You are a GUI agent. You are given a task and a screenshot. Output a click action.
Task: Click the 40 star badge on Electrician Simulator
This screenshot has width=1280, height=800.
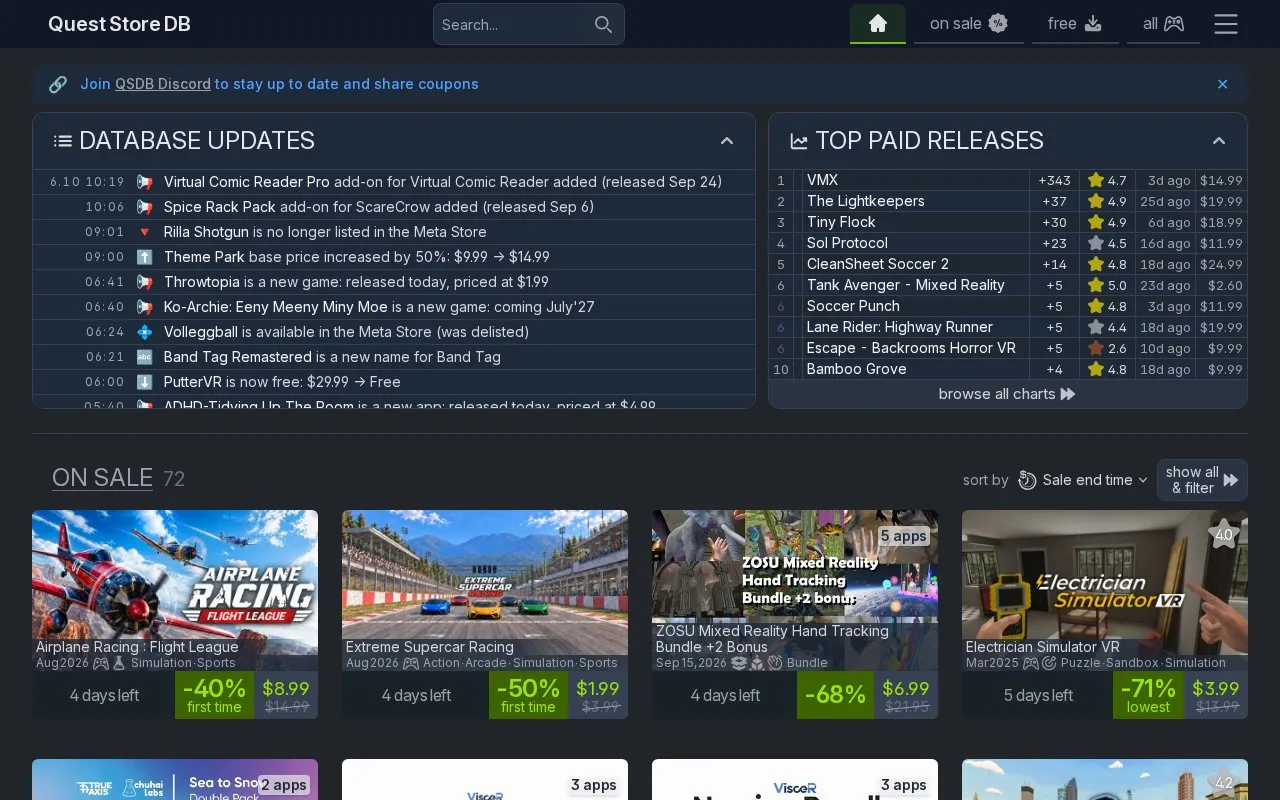point(1224,534)
